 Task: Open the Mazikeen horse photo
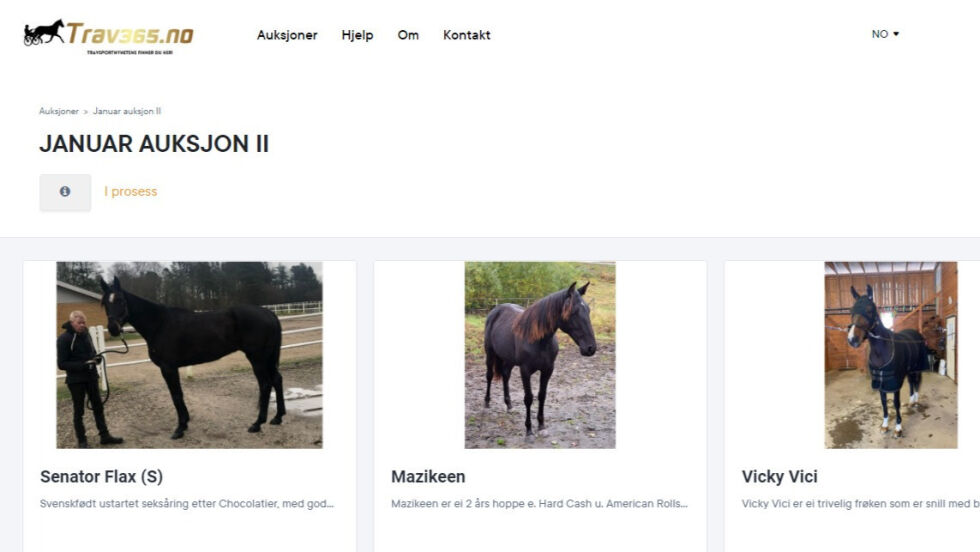540,354
